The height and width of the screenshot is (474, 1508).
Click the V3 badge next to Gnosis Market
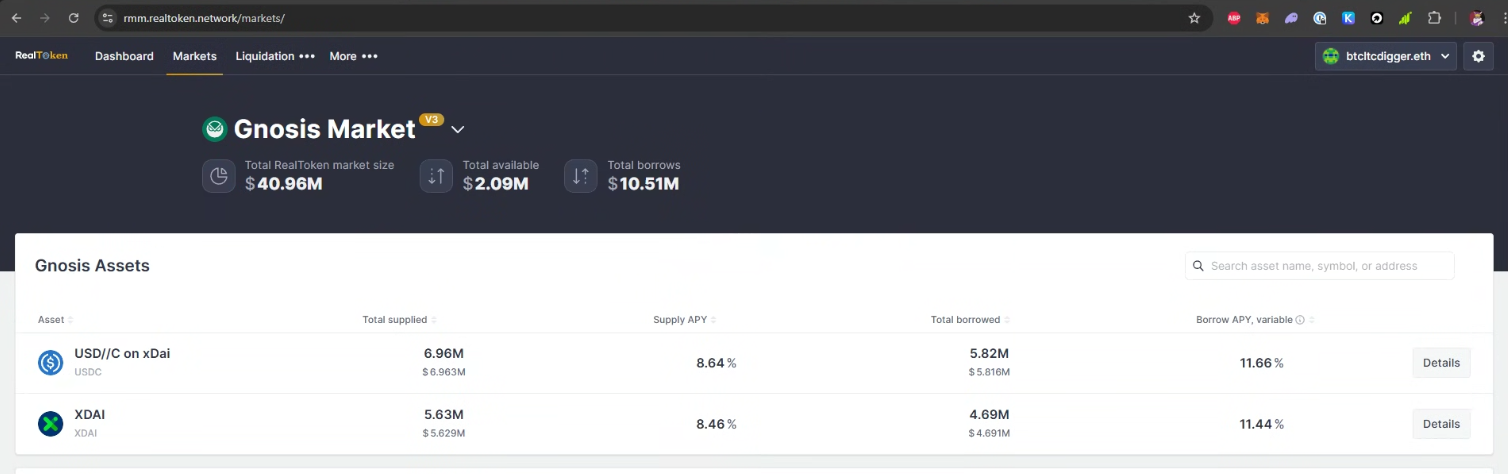432,119
